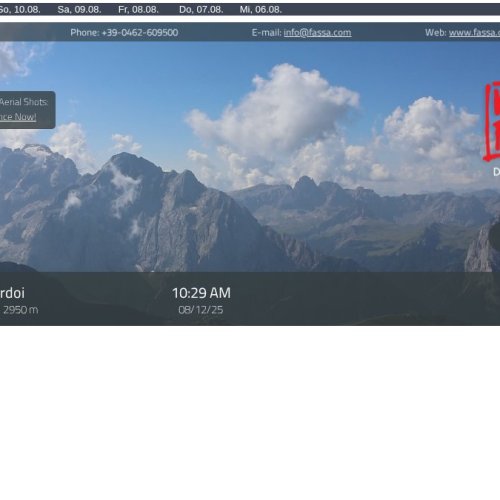500x500 pixels.
Task: Click the 10:29 AM timestamp
Action: pos(201,293)
